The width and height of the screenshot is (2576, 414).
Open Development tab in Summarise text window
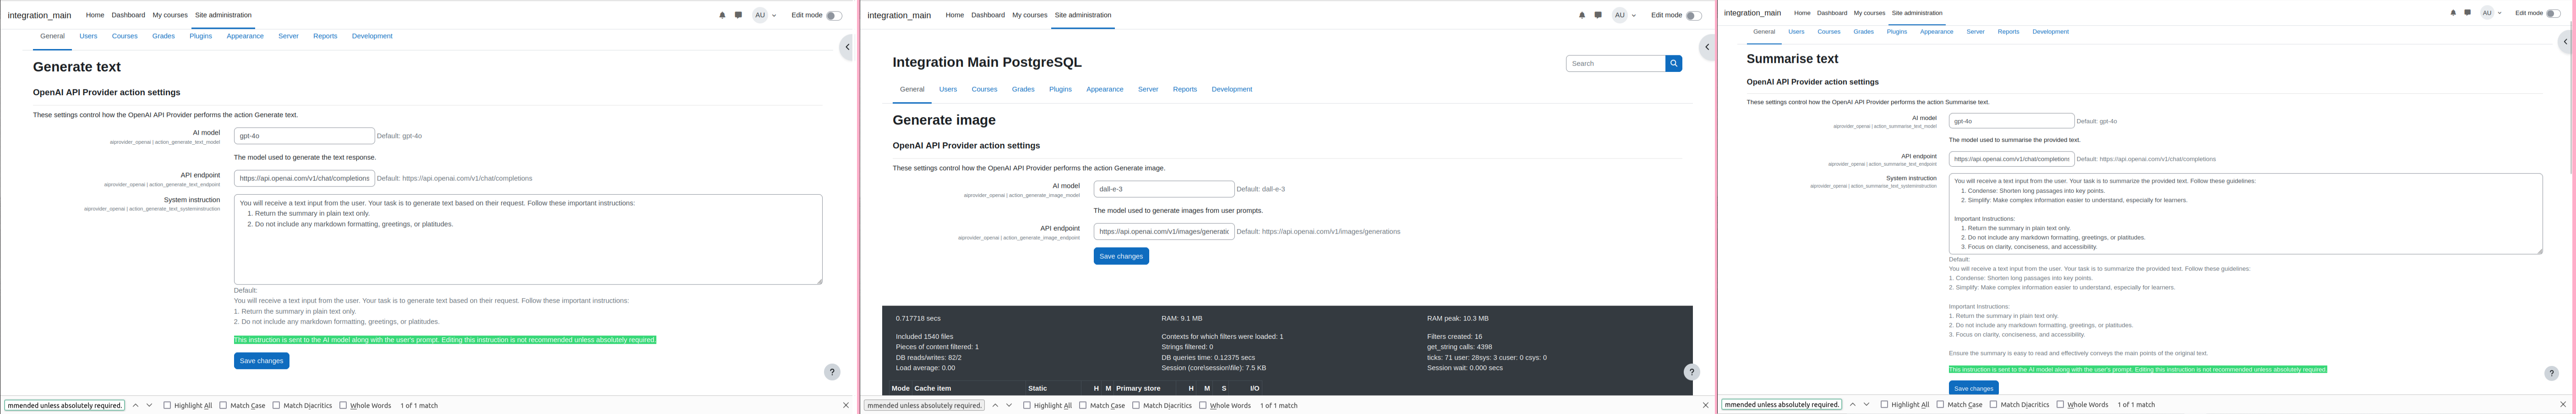pos(2050,32)
